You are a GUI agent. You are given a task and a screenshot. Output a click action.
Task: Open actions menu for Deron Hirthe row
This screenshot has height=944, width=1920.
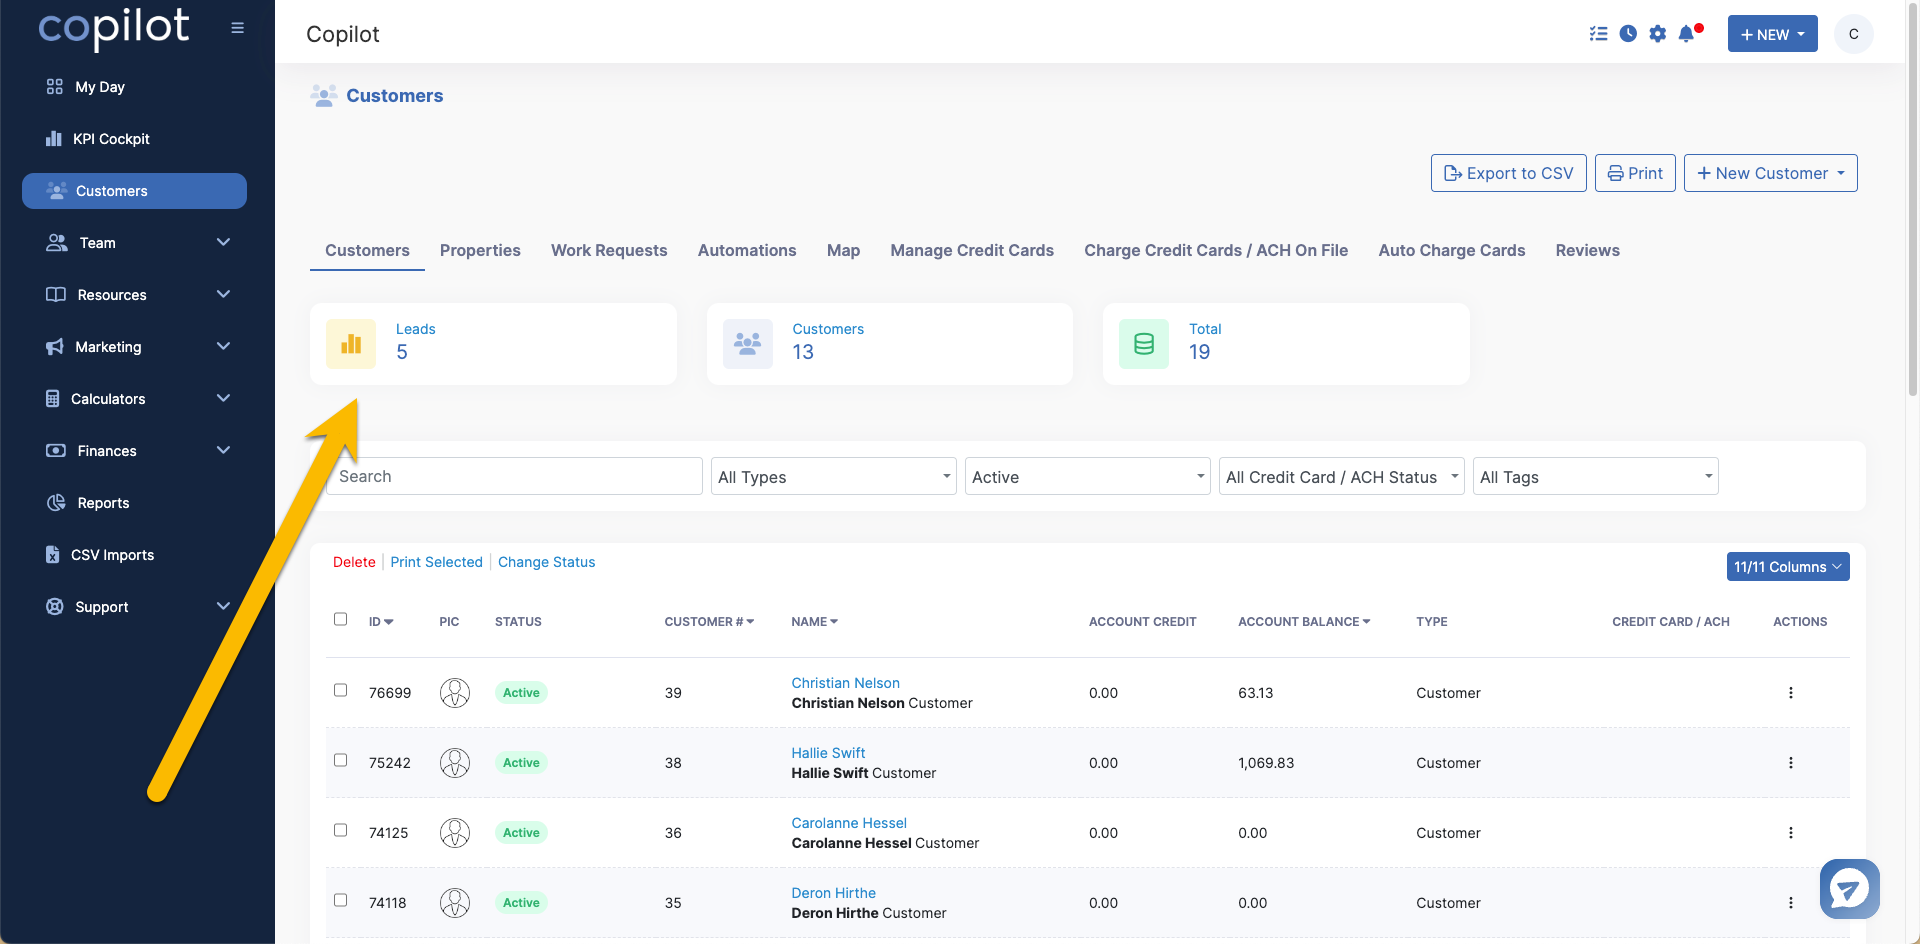(x=1790, y=903)
